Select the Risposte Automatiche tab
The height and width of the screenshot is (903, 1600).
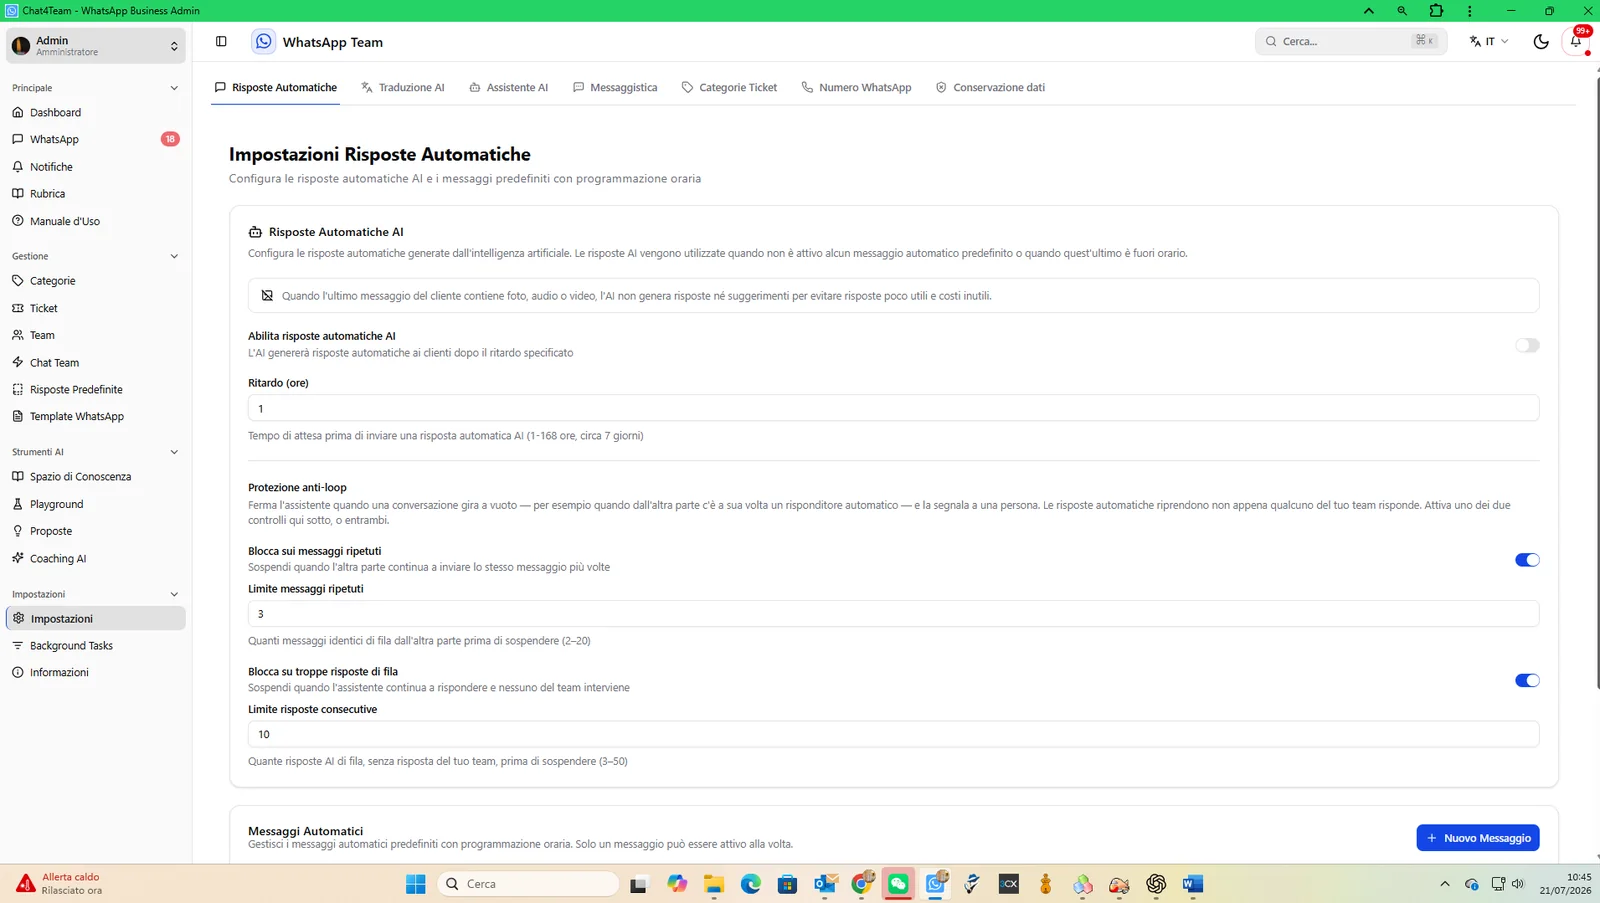[275, 88]
